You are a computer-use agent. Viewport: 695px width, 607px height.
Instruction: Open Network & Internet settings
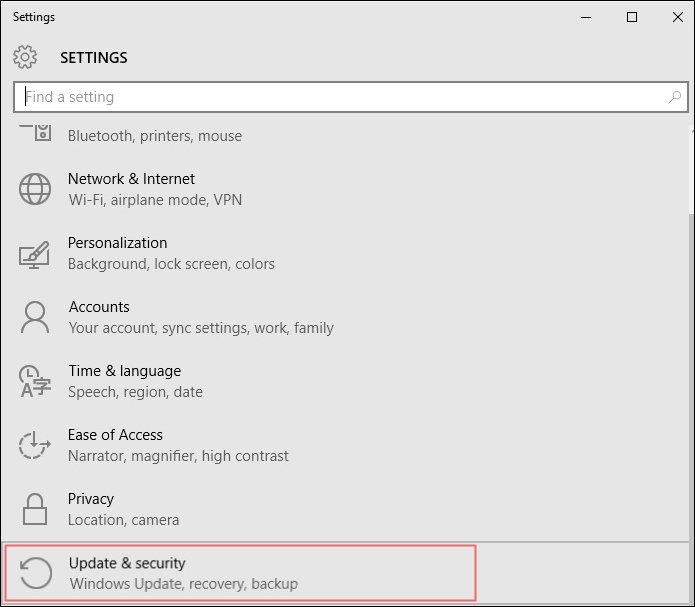click(x=131, y=179)
